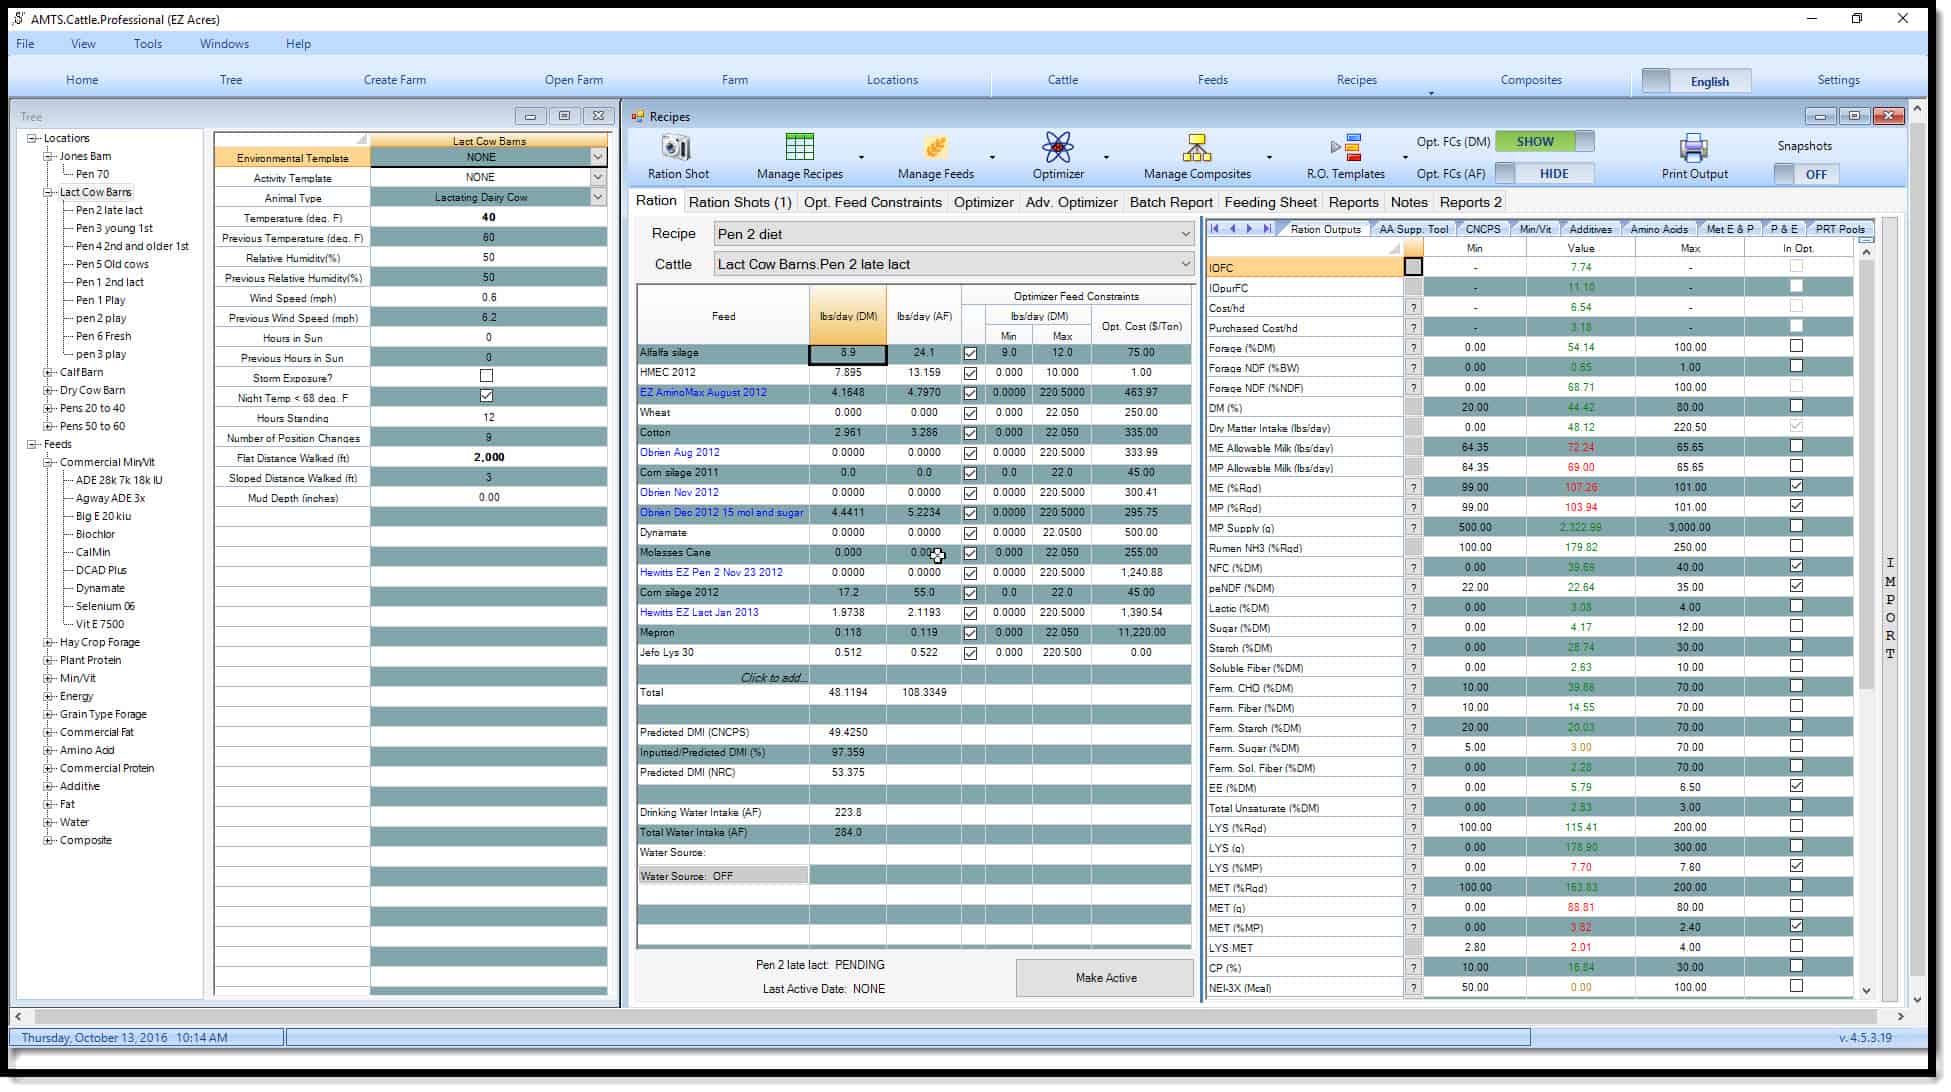The height and width of the screenshot is (1092, 1951).
Task: Uncheck the Night Temp < 68 deg F box
Action: point(486,397)
